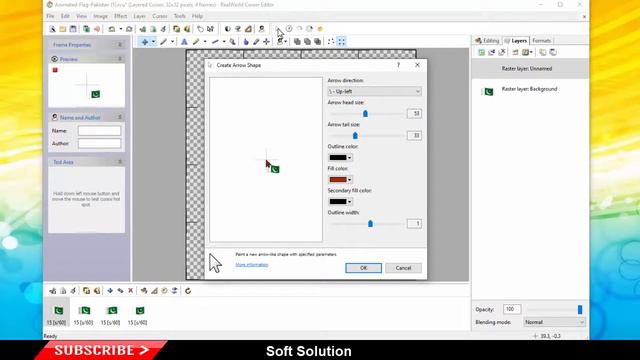Click the Outline width value box
Screen dimensions: 640x360
tap(414, 224)
